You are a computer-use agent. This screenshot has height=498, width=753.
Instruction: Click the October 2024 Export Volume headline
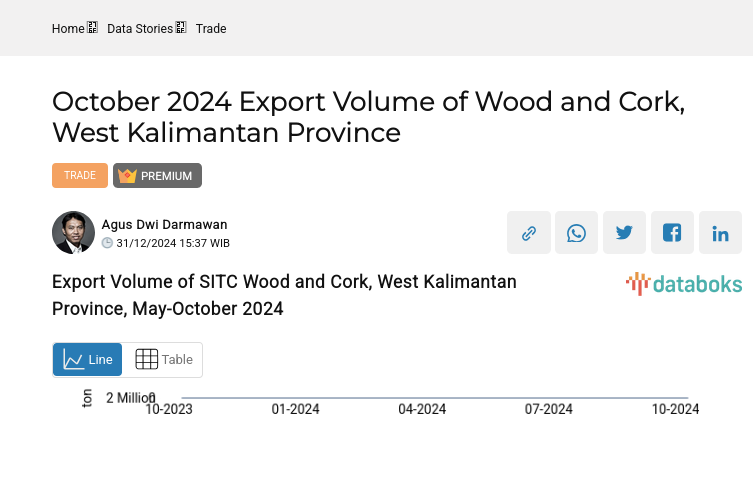[x=368, y=116]
